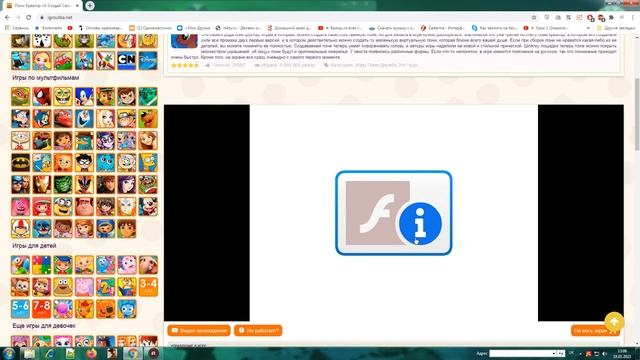Open games for ages 3-4 icon
Screen dimensions: 640x360
148,287
